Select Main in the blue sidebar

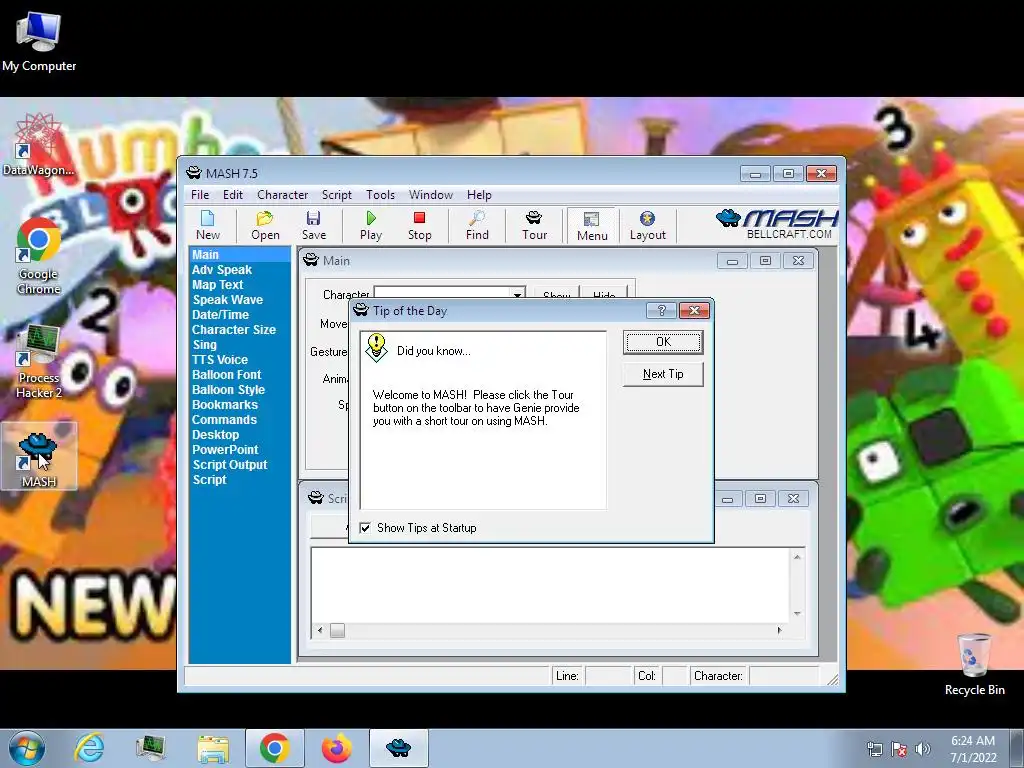(239, 255)
